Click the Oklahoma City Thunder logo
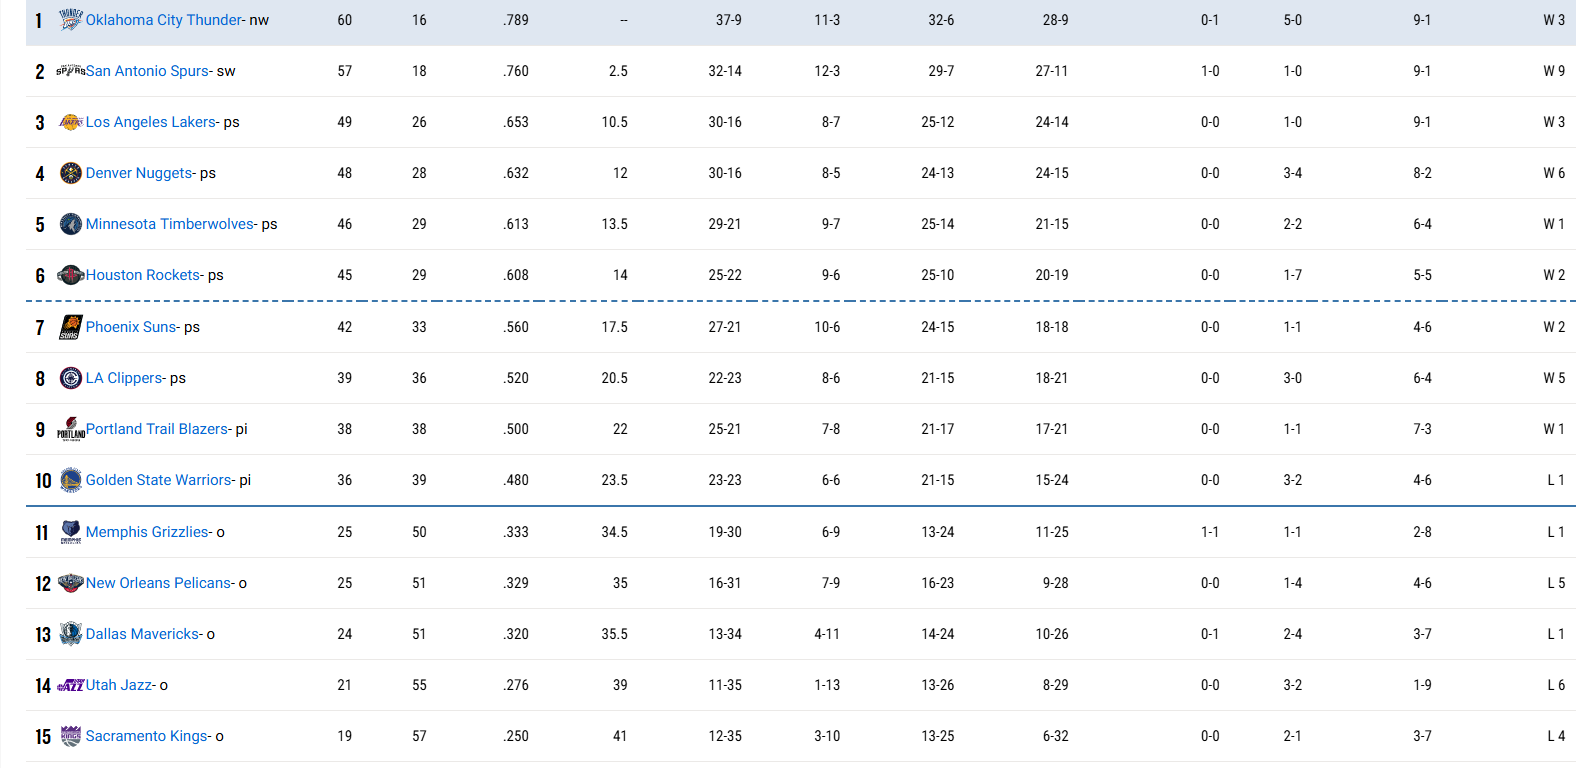Viewport: 1587px width, 768px height. (x=71, y=20)
